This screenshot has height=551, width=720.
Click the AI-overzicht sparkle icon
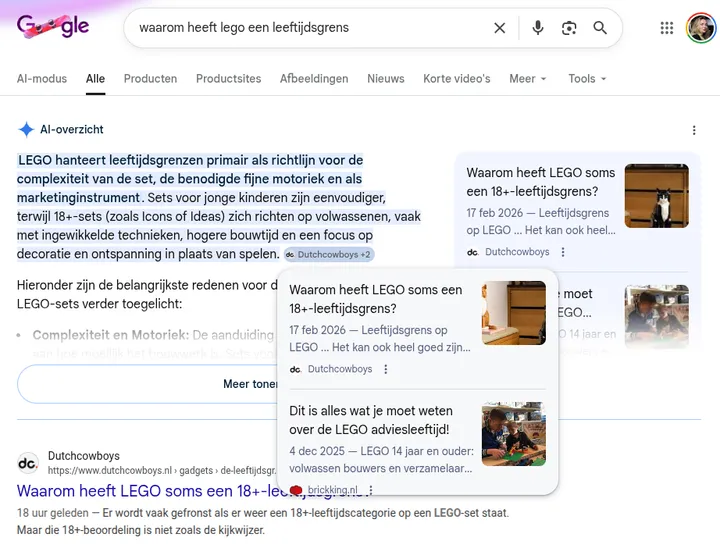(x=26, y=129)
